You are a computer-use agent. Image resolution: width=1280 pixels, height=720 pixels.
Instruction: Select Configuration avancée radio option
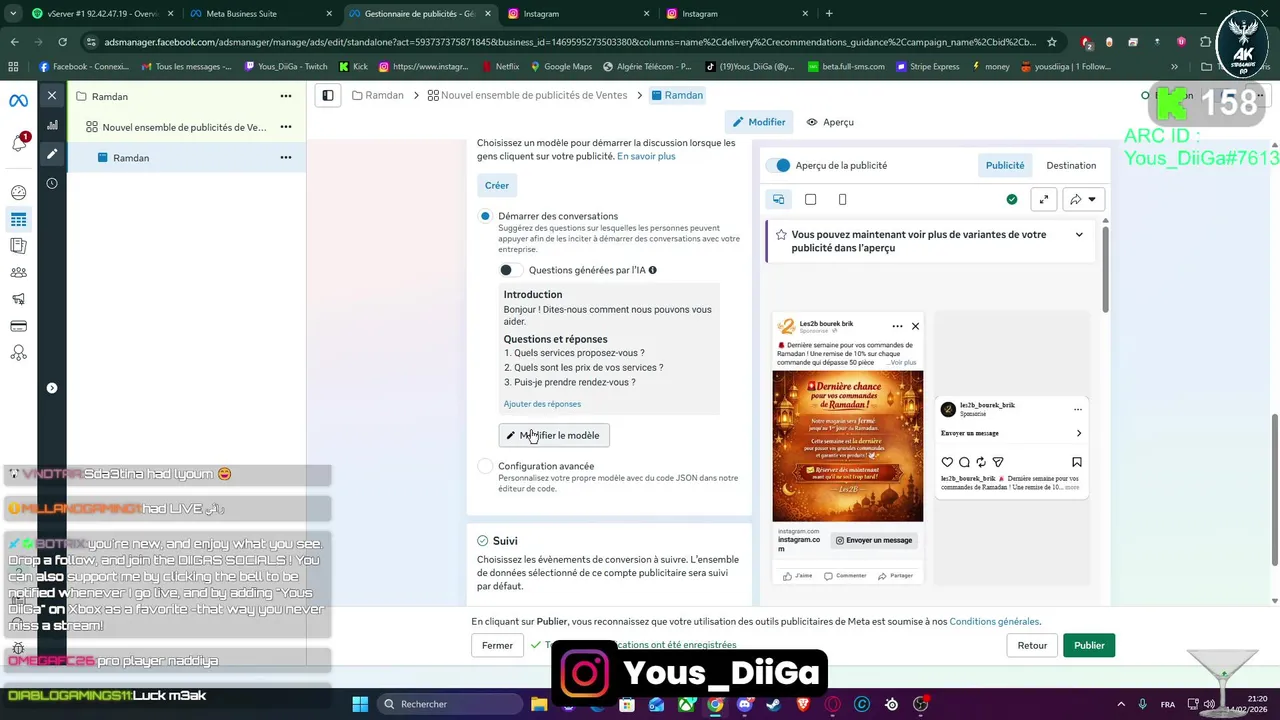point(485,466)
